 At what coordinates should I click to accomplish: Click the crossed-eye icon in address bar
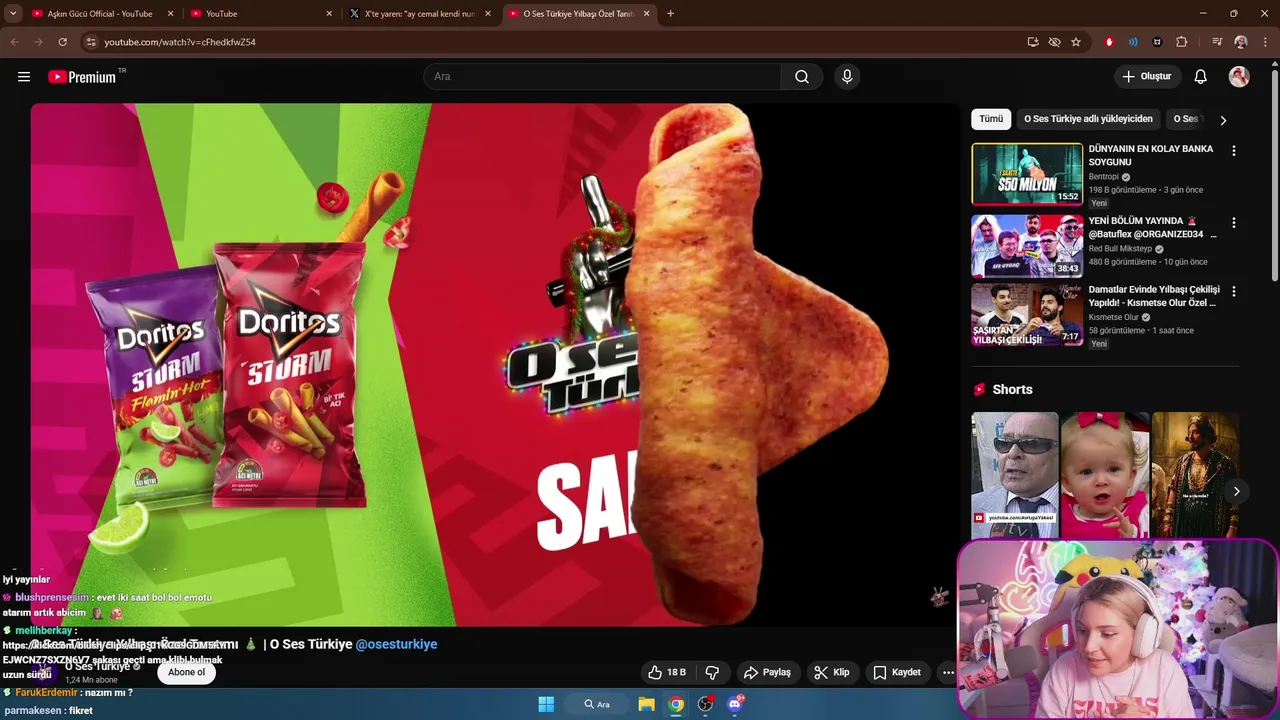(1054, 42)
